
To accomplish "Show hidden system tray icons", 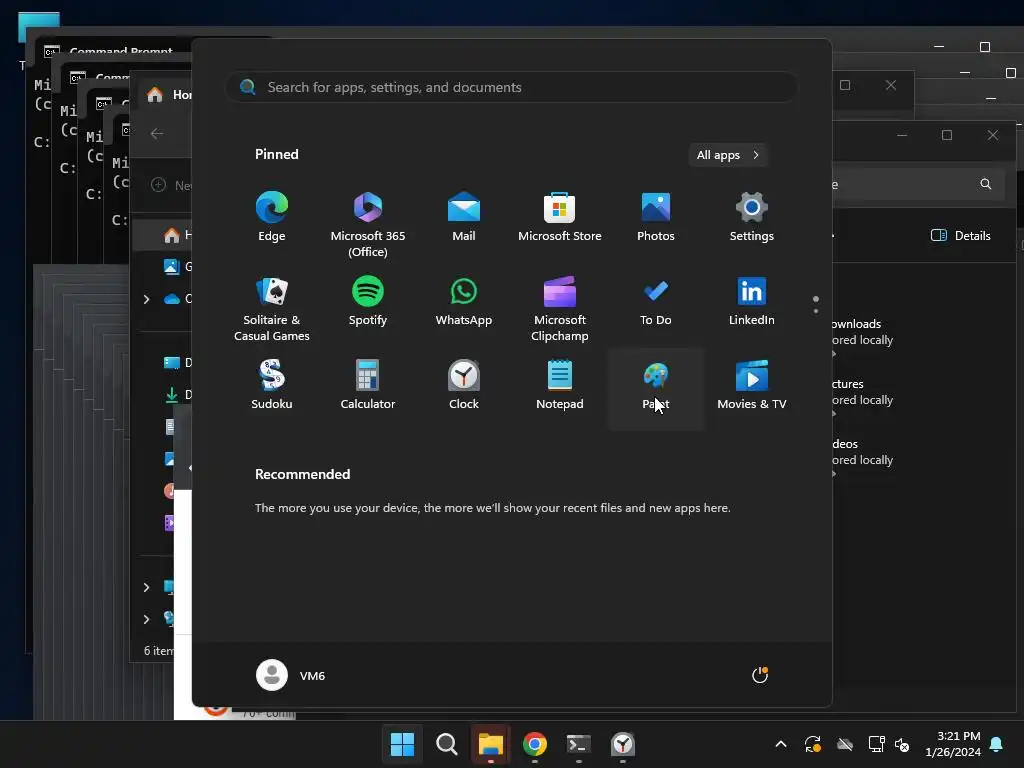I will pyautogui.click(x=780, y=744).
